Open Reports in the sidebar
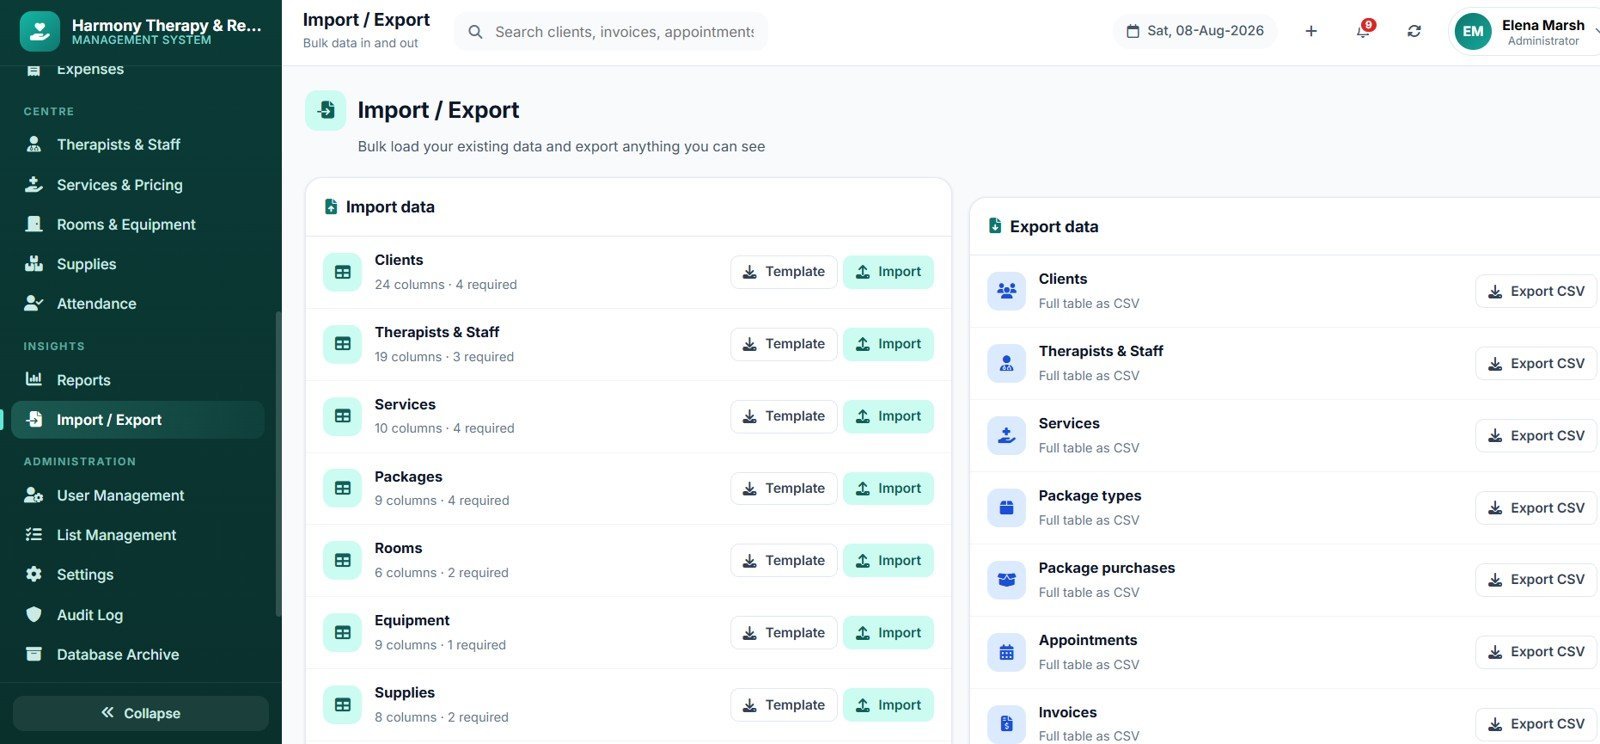Viewport: 1600px width, 744px height. (138, 380)
